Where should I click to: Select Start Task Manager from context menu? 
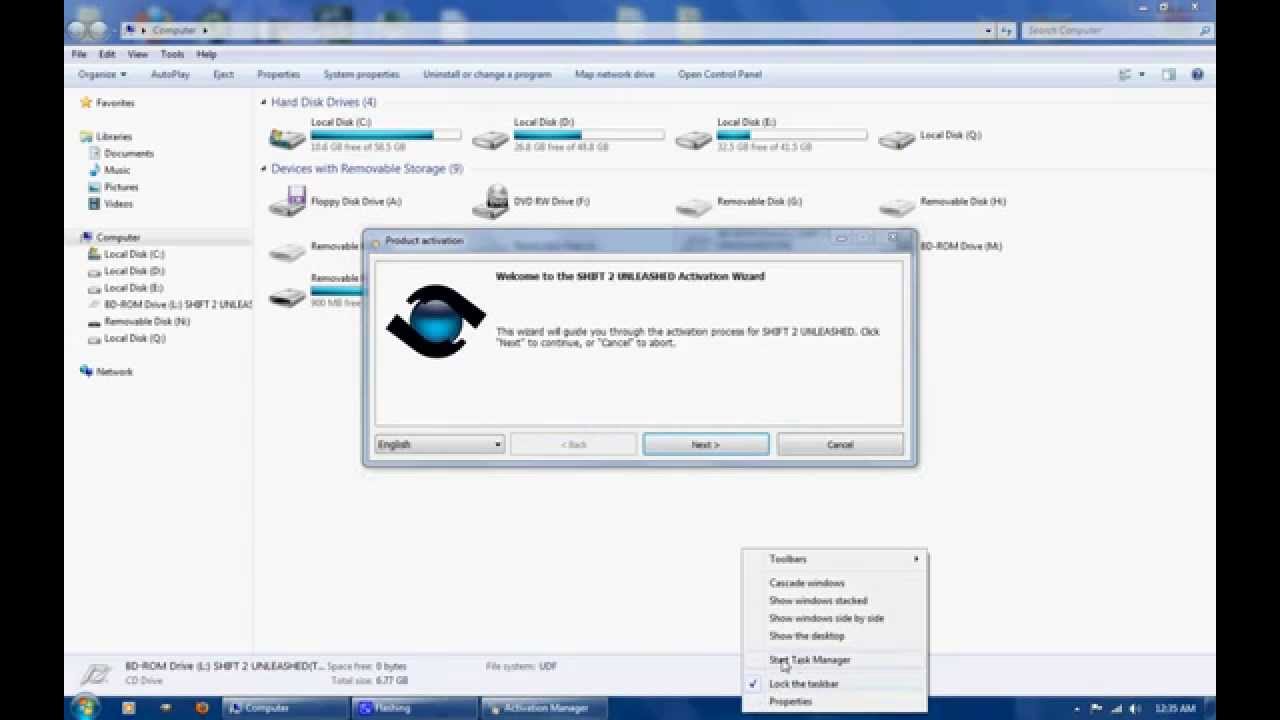[x=810, y=660]
